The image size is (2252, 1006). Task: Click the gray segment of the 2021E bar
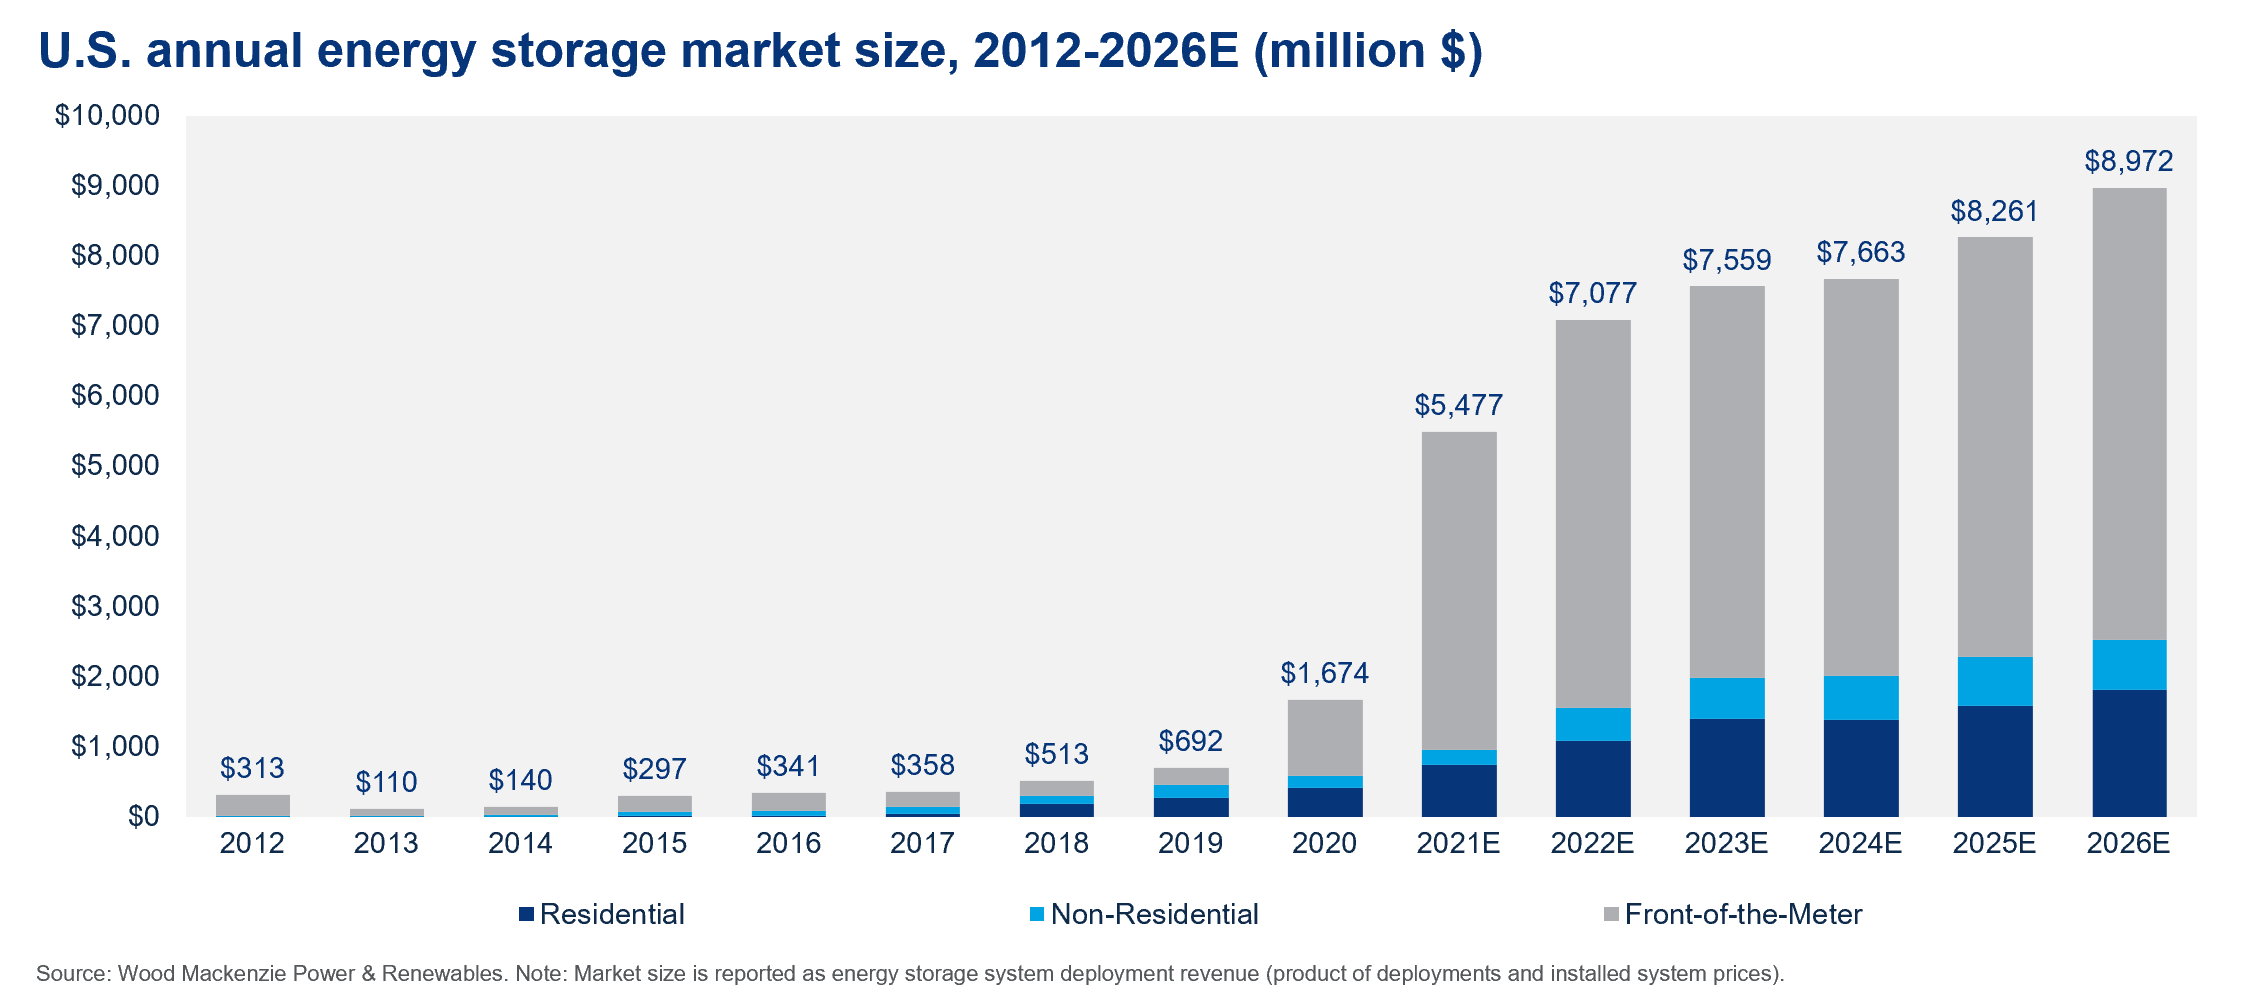tap(1459, 590)
